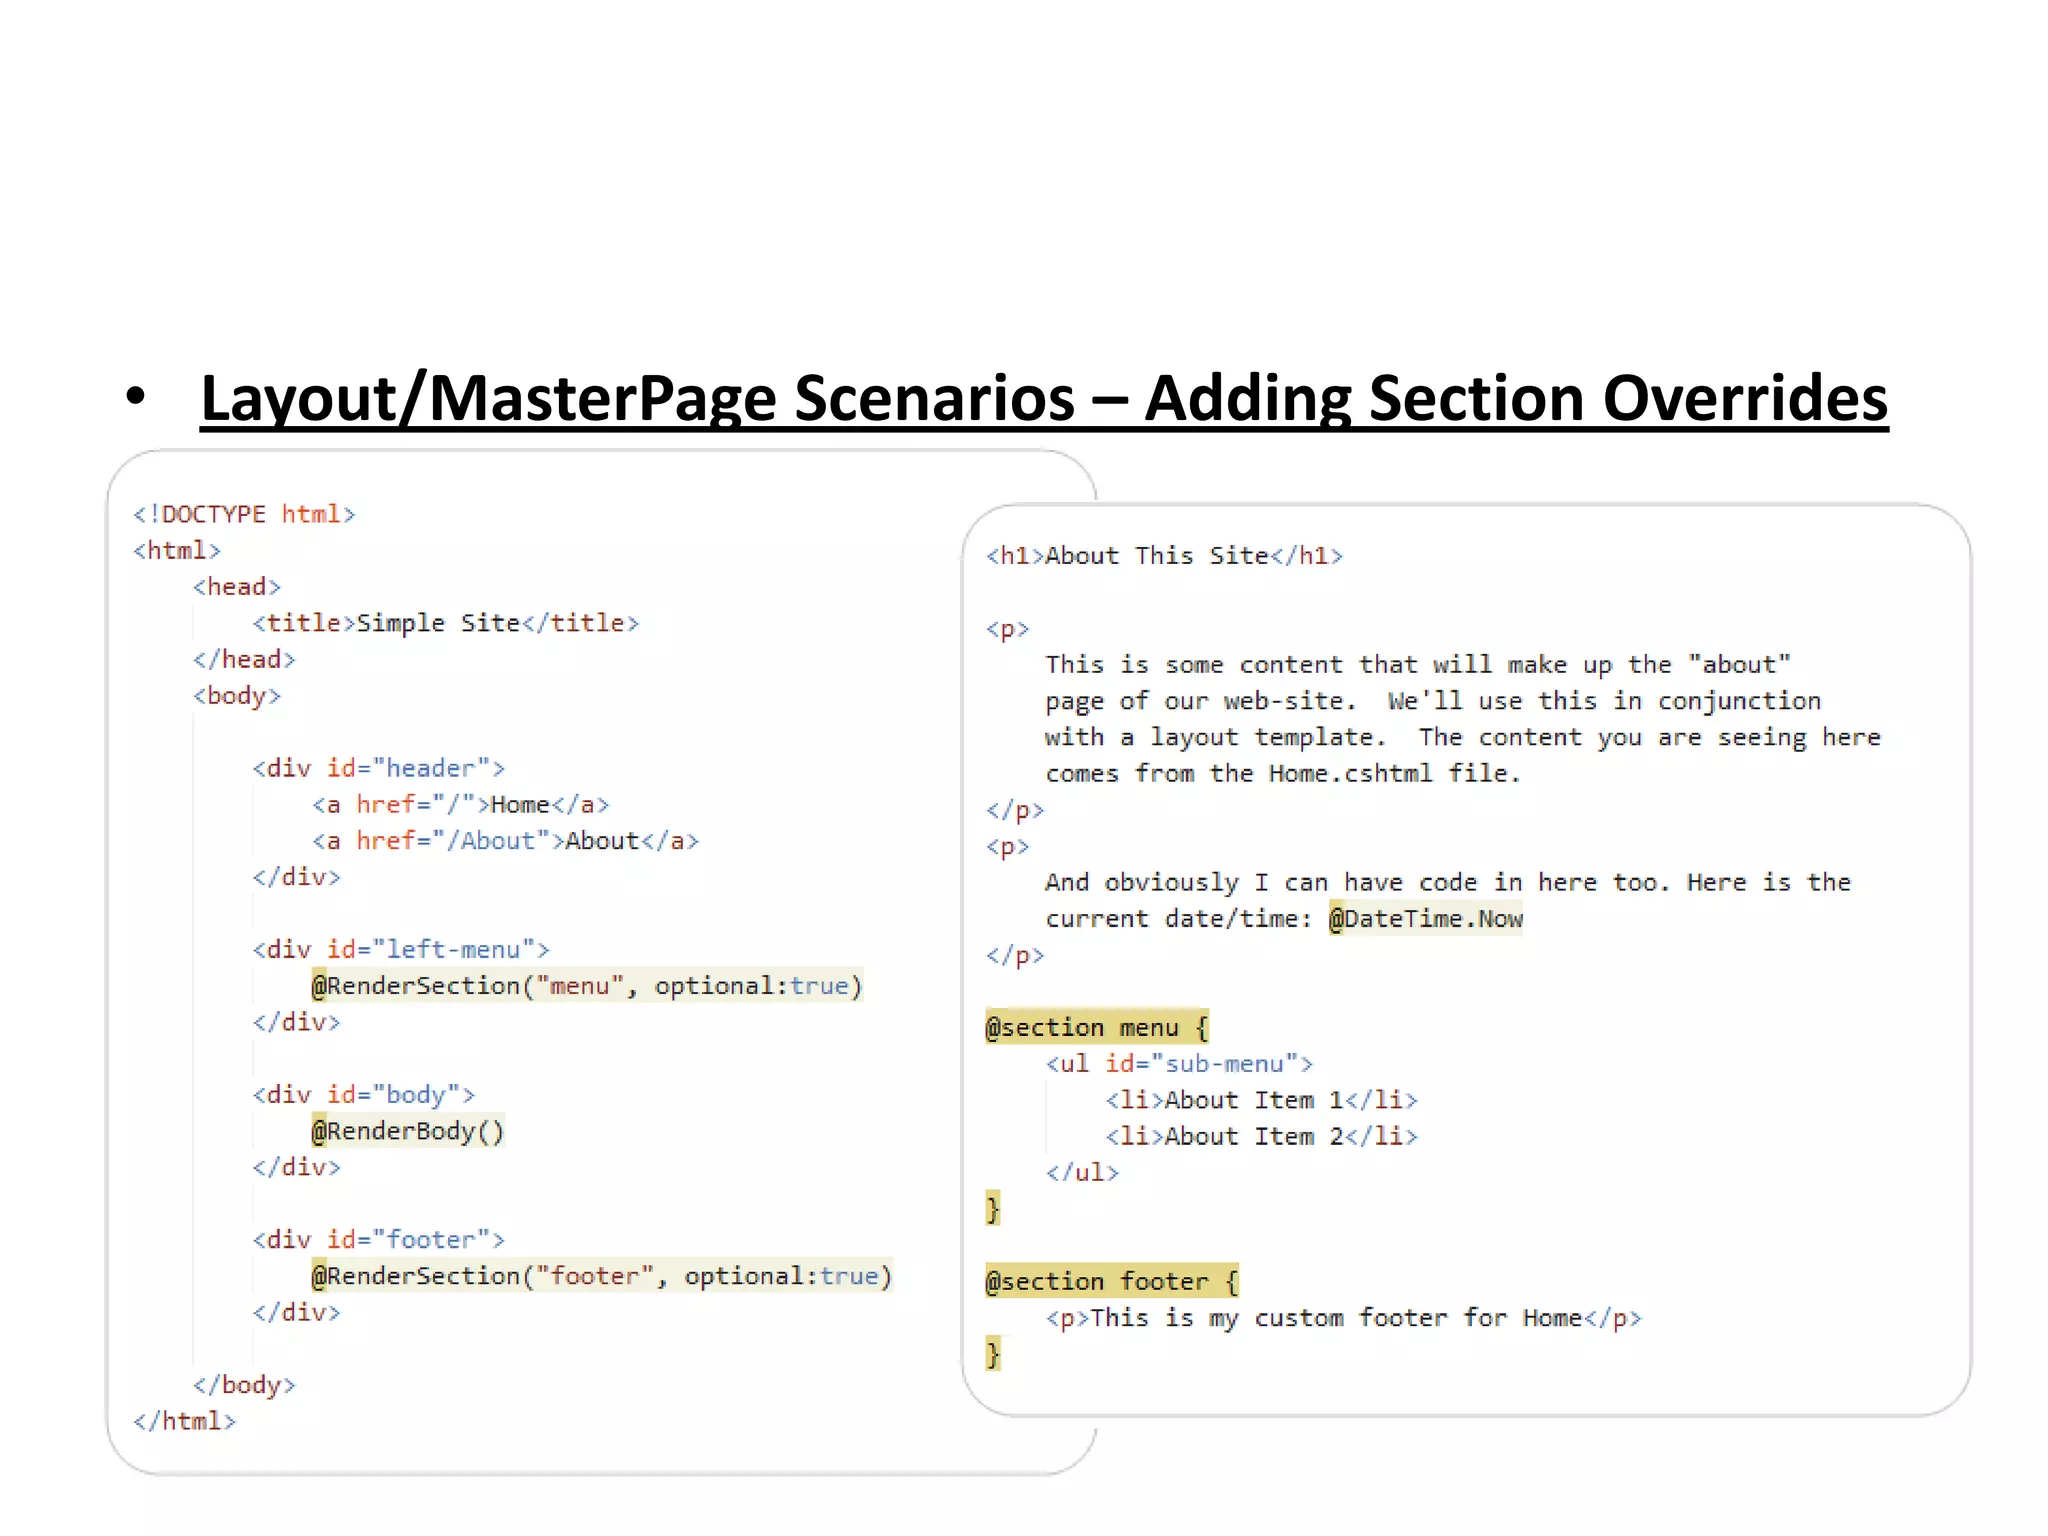Click the closing '</body>' tag
The image size is (2048, 1536).
(244, 1384)
